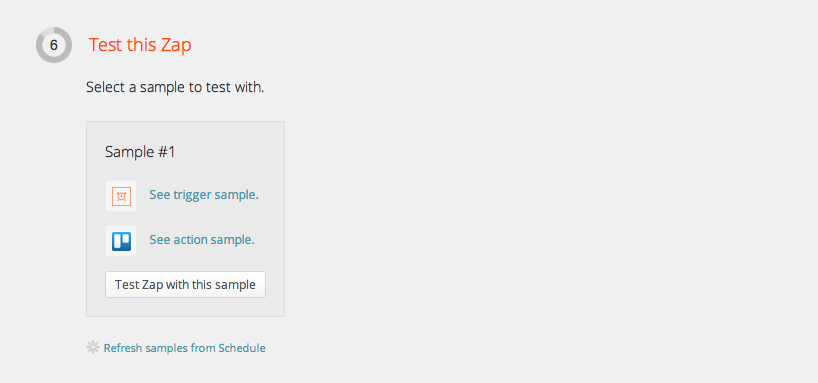
Task: Refresh samples from Schedule
Action: 184,348
